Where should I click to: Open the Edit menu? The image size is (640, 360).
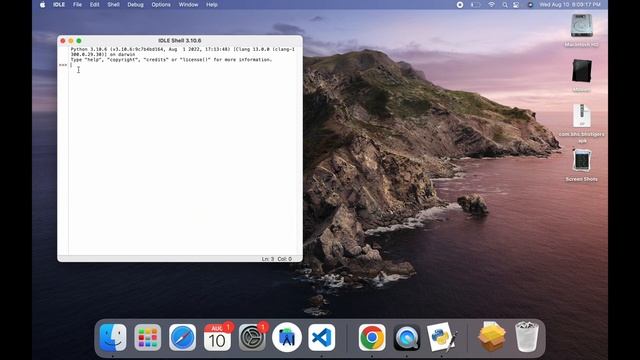click(x=94, y=4)
